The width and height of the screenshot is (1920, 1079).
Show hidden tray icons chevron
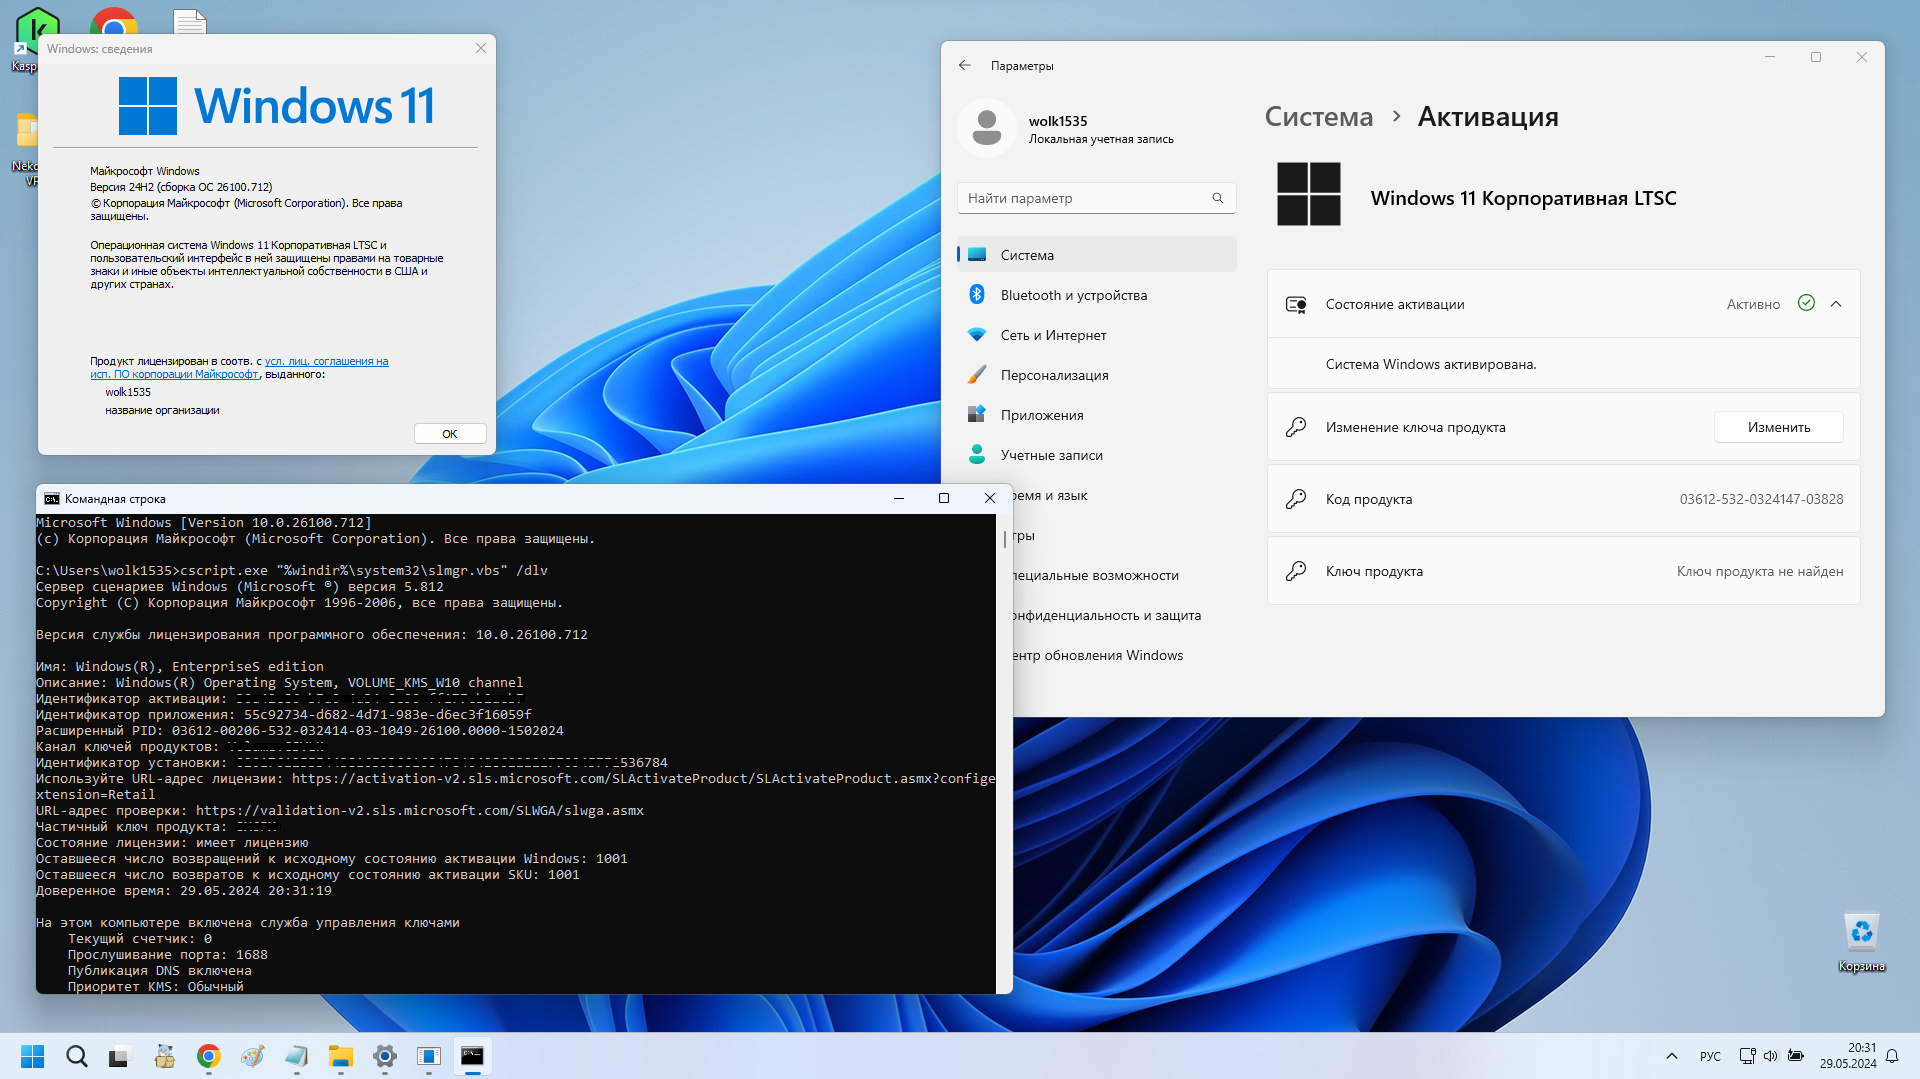pos(1671,1056)
